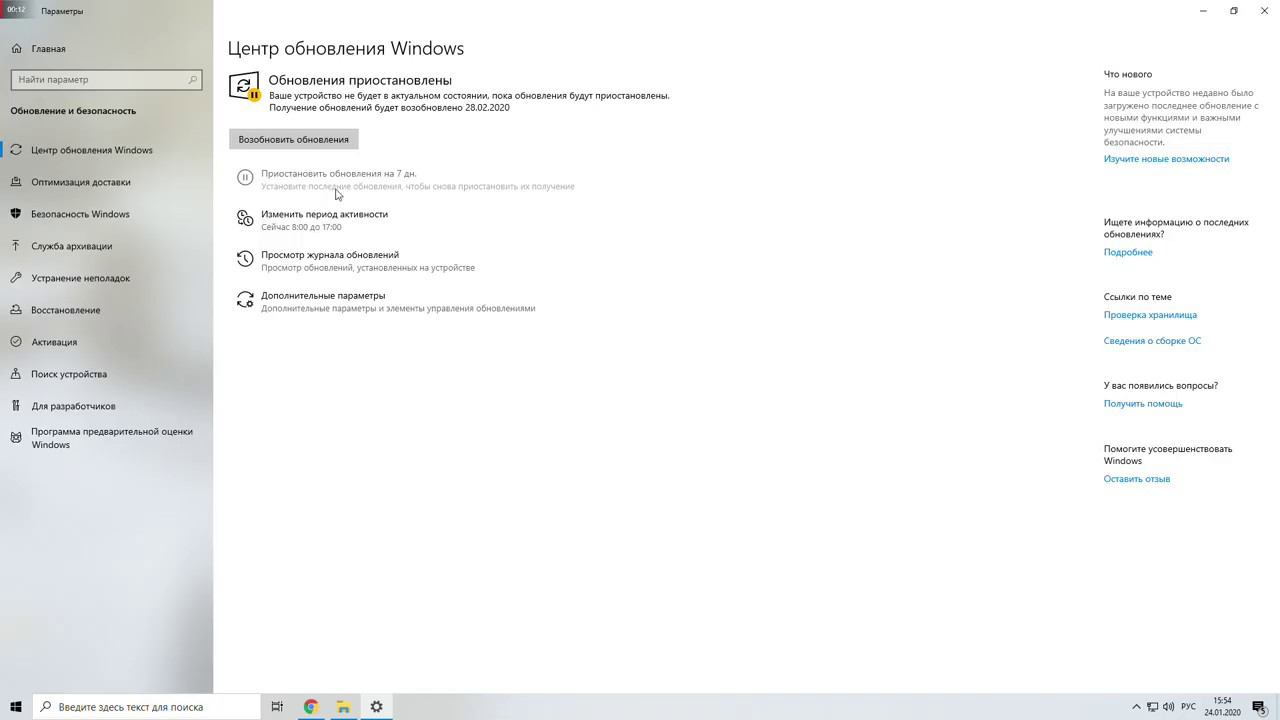Click the Получить помощь link

coord(1143,404)
